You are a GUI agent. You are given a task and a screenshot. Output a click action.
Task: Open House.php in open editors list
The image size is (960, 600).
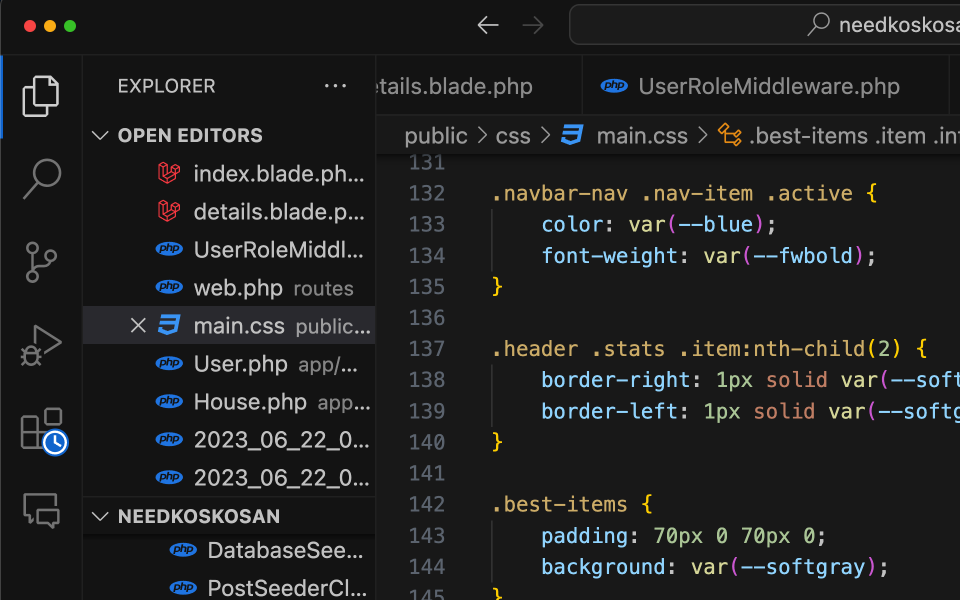(x=250, y=402)
